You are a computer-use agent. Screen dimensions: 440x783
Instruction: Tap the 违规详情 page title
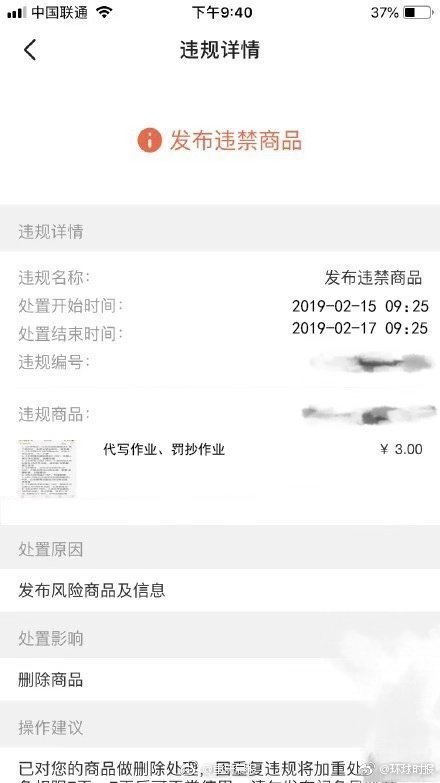tap(220, 50)
